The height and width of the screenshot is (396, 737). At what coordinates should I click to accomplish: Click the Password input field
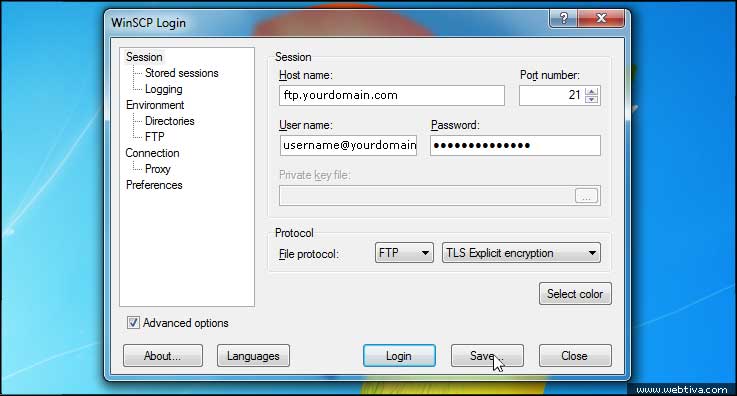pyautogui.click(x=515, y=145)
